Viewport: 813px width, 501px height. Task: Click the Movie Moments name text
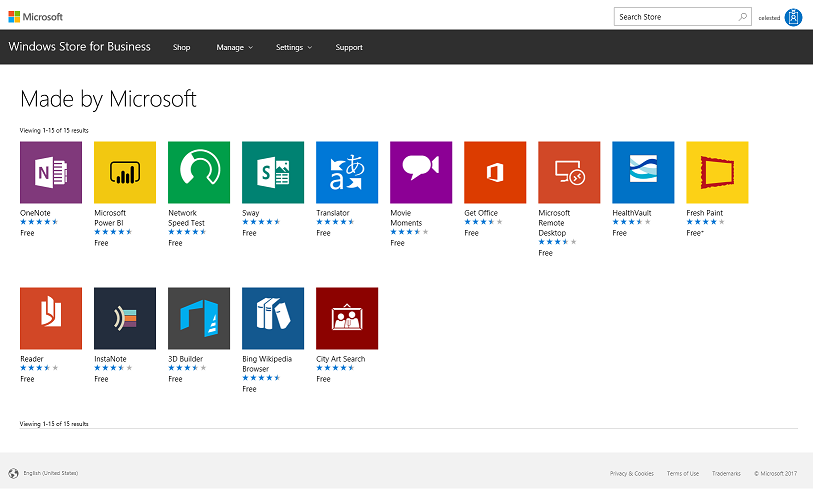tap(406, 218)
